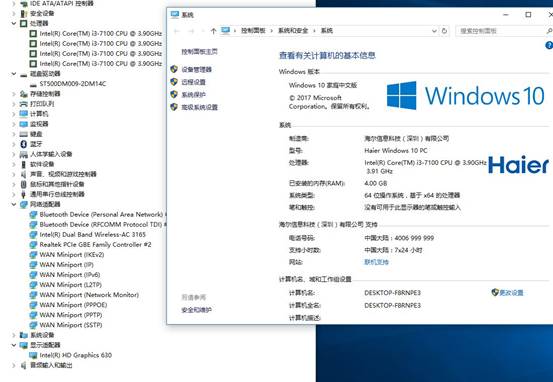
Task: Open 控制面板主页 from the sidebar
Action: tap(200, 52)
